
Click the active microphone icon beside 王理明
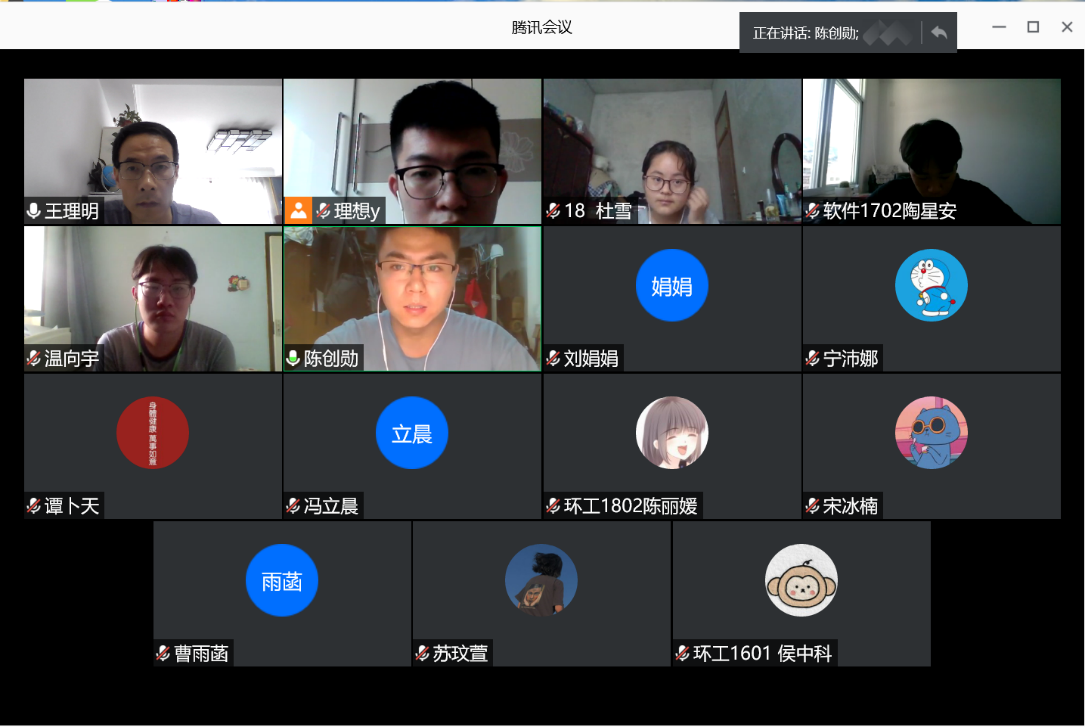pyautogui.click(x=34, y=211)
